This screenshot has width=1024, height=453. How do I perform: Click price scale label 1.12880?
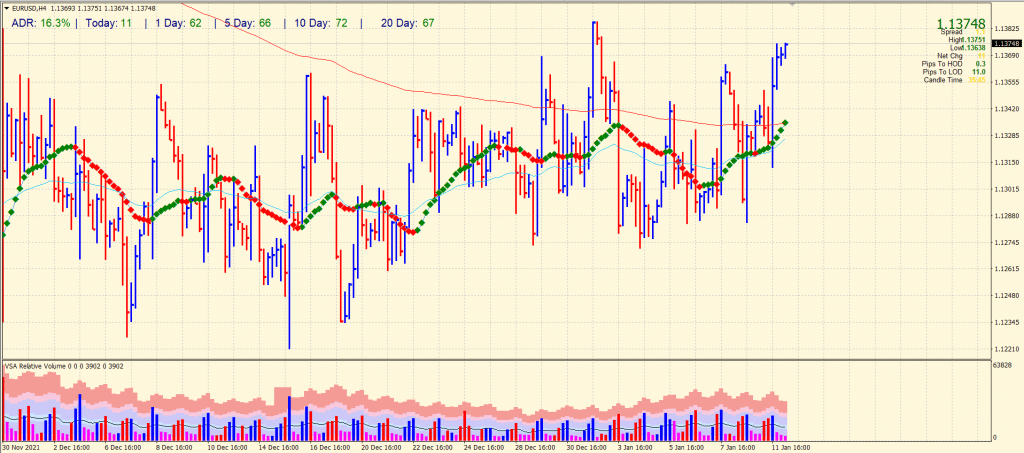click(x=1006, y=215)
